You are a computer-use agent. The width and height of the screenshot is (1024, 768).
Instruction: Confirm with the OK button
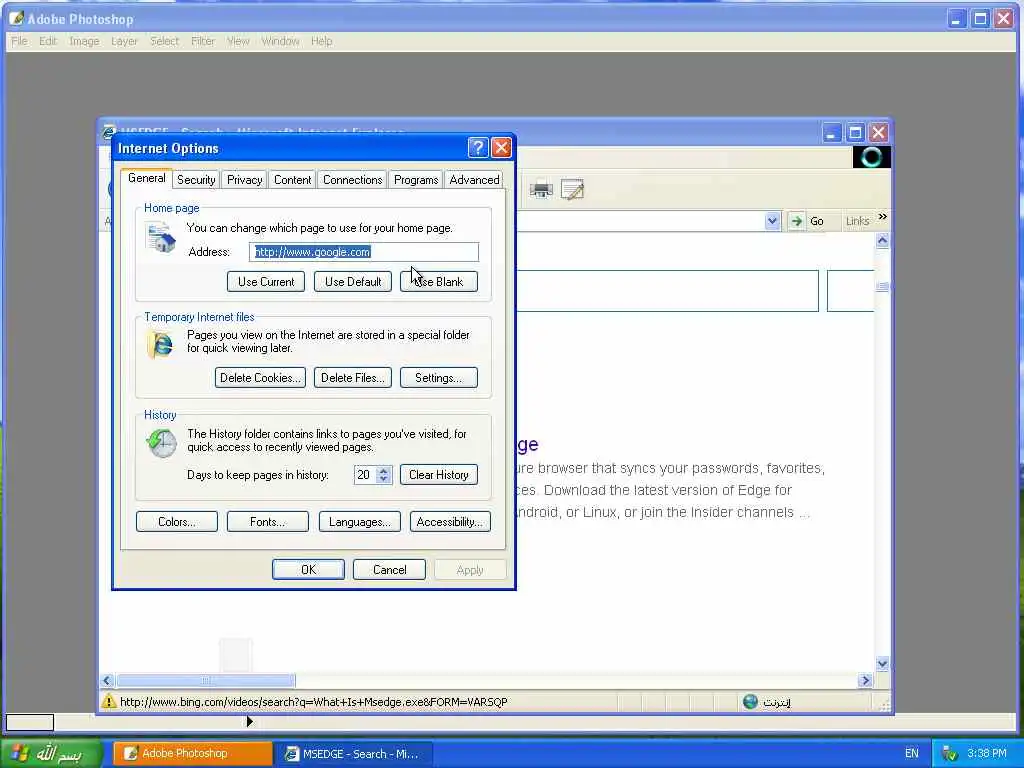tap(308, 569)
